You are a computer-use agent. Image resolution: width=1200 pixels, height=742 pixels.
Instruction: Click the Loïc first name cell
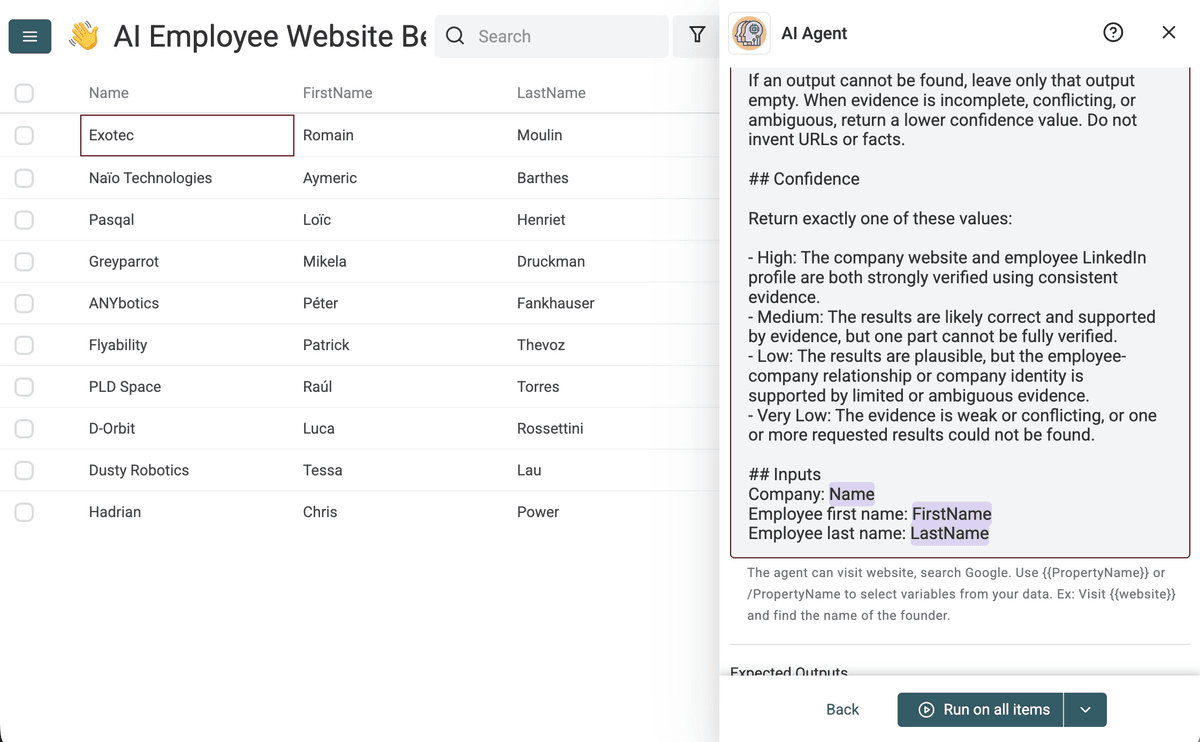[x=401, y=220]
